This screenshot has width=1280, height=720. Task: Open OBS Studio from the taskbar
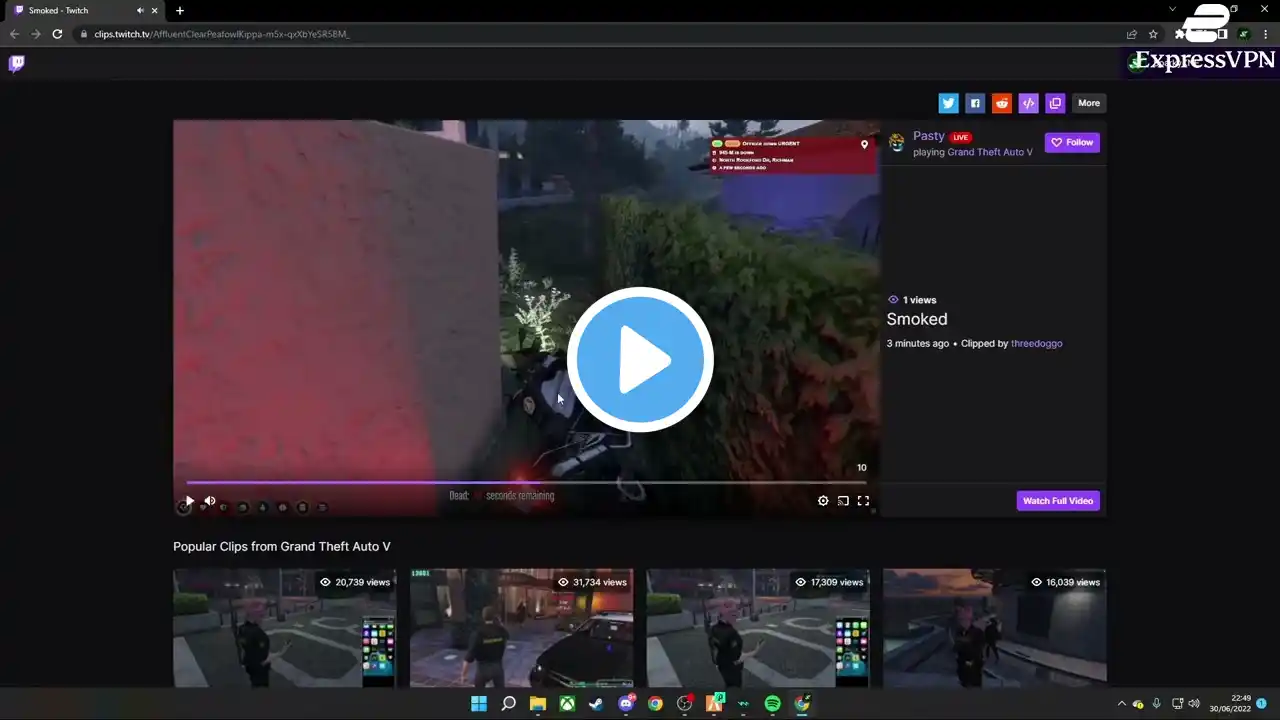click(685, 703)
